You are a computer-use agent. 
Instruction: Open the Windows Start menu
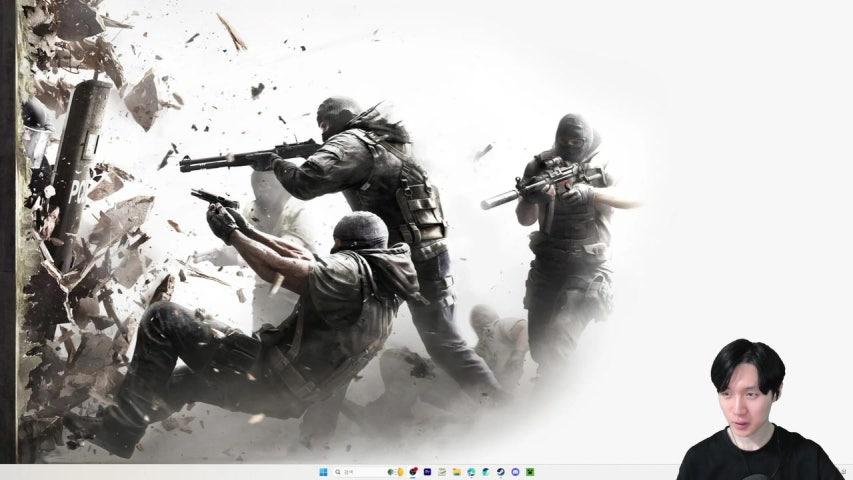[x=323, y=472]
